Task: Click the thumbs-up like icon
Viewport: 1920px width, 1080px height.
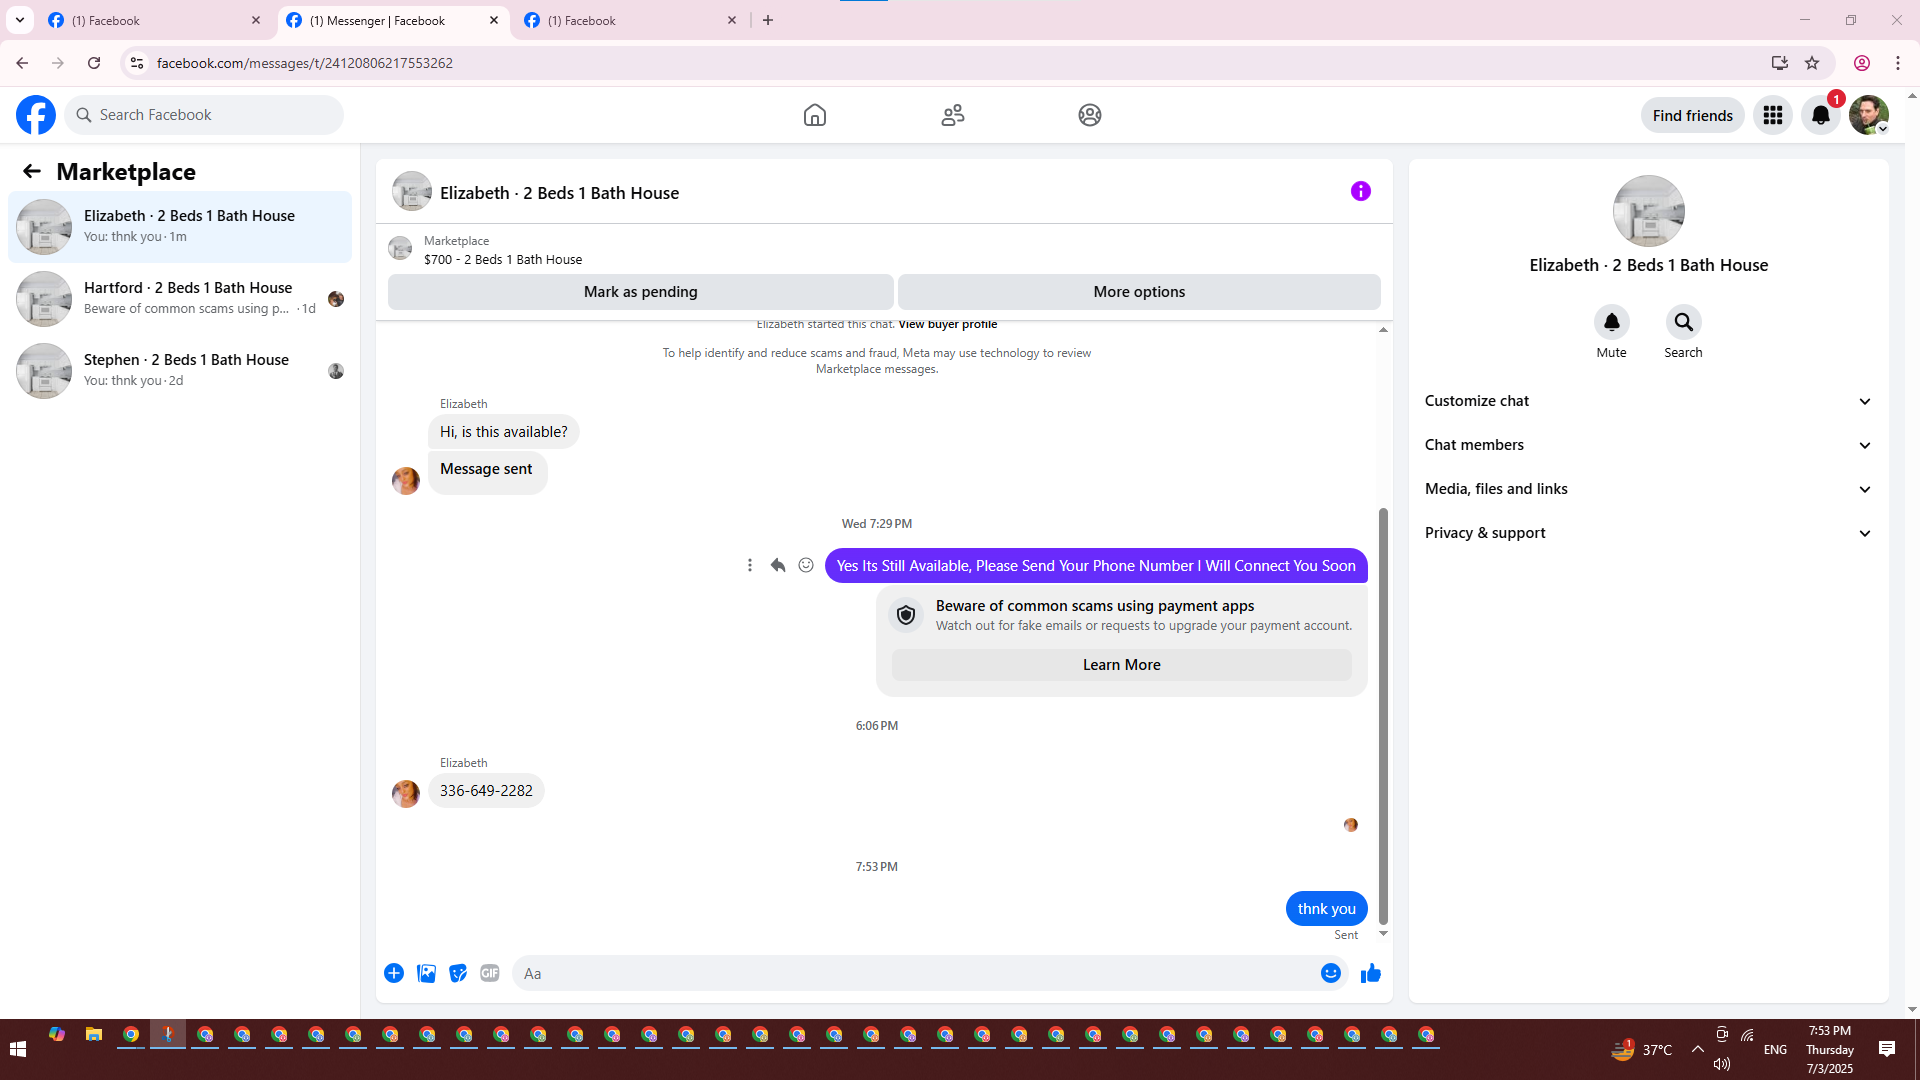Action: point(1370,973)
